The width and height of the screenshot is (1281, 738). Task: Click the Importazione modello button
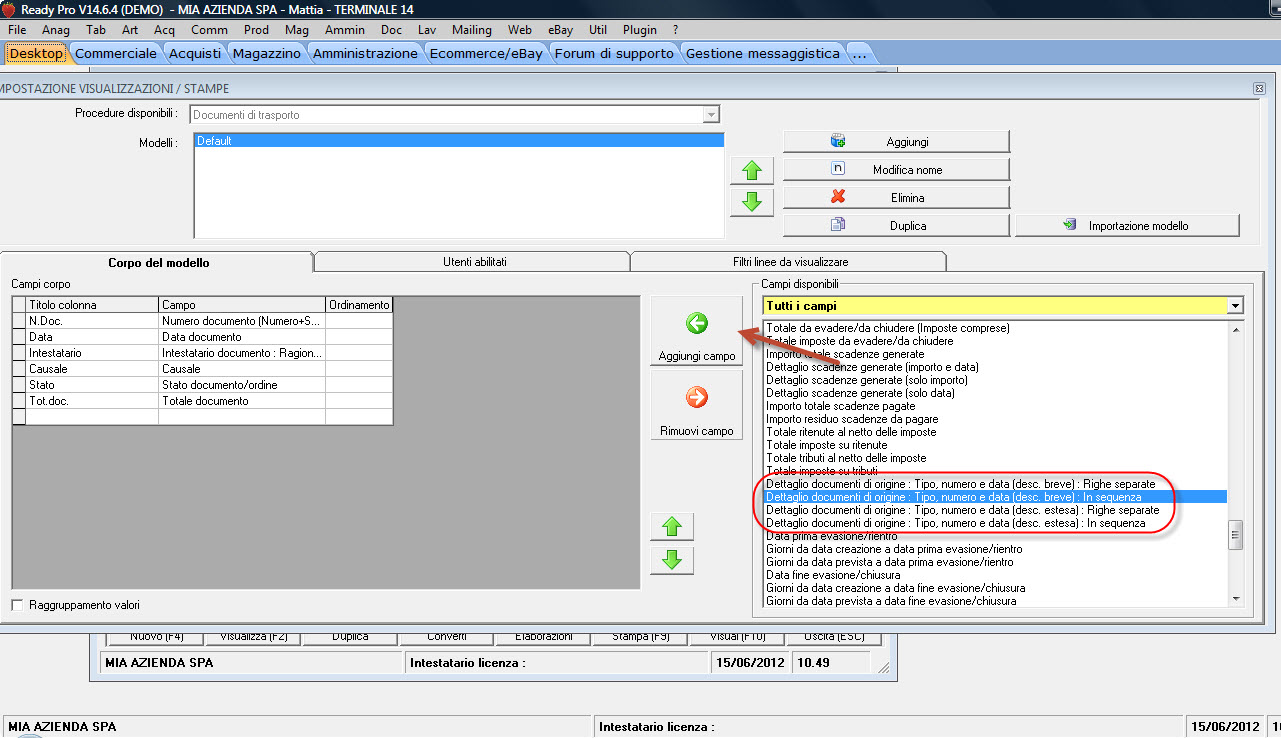tap(1127, 225)
